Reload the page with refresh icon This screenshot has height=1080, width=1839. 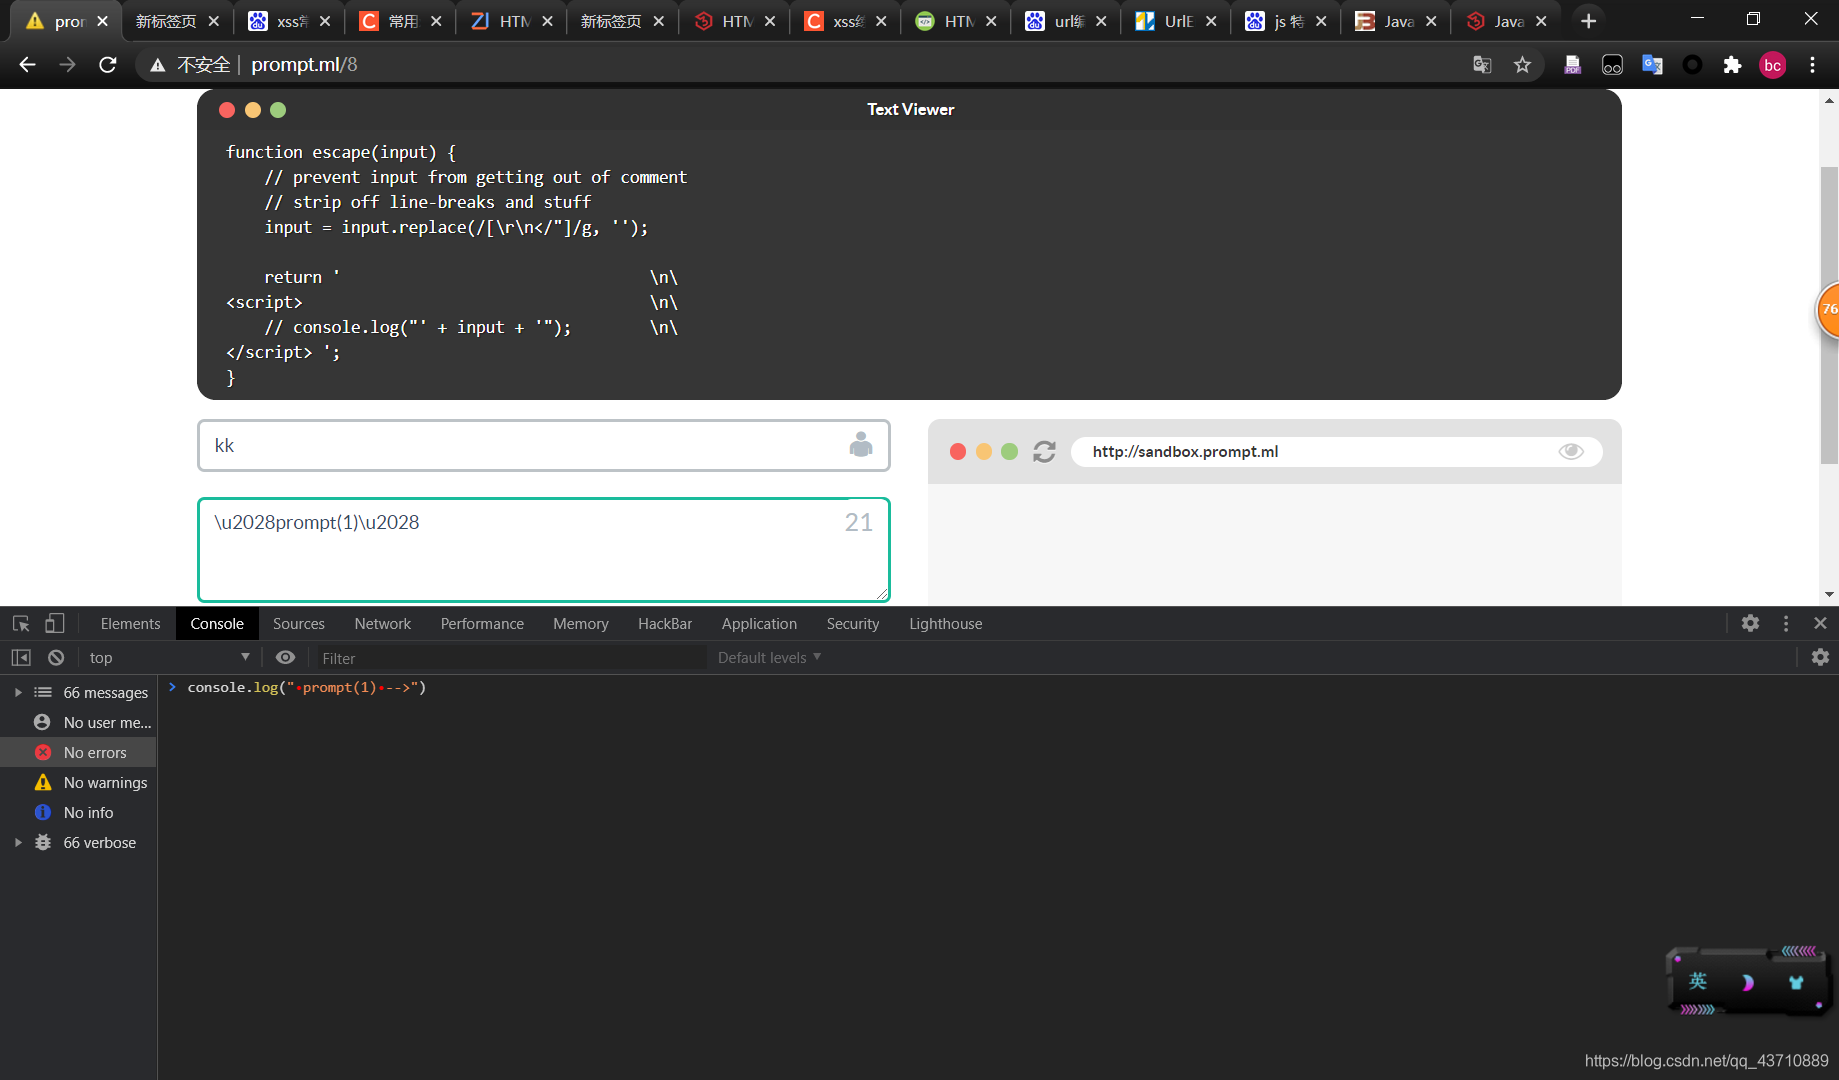tap(108, 65)
